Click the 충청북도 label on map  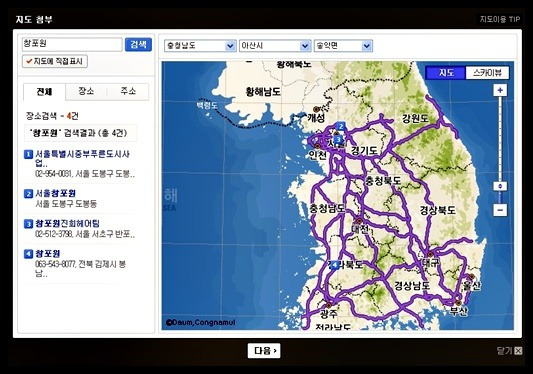[x=383, y=181]
